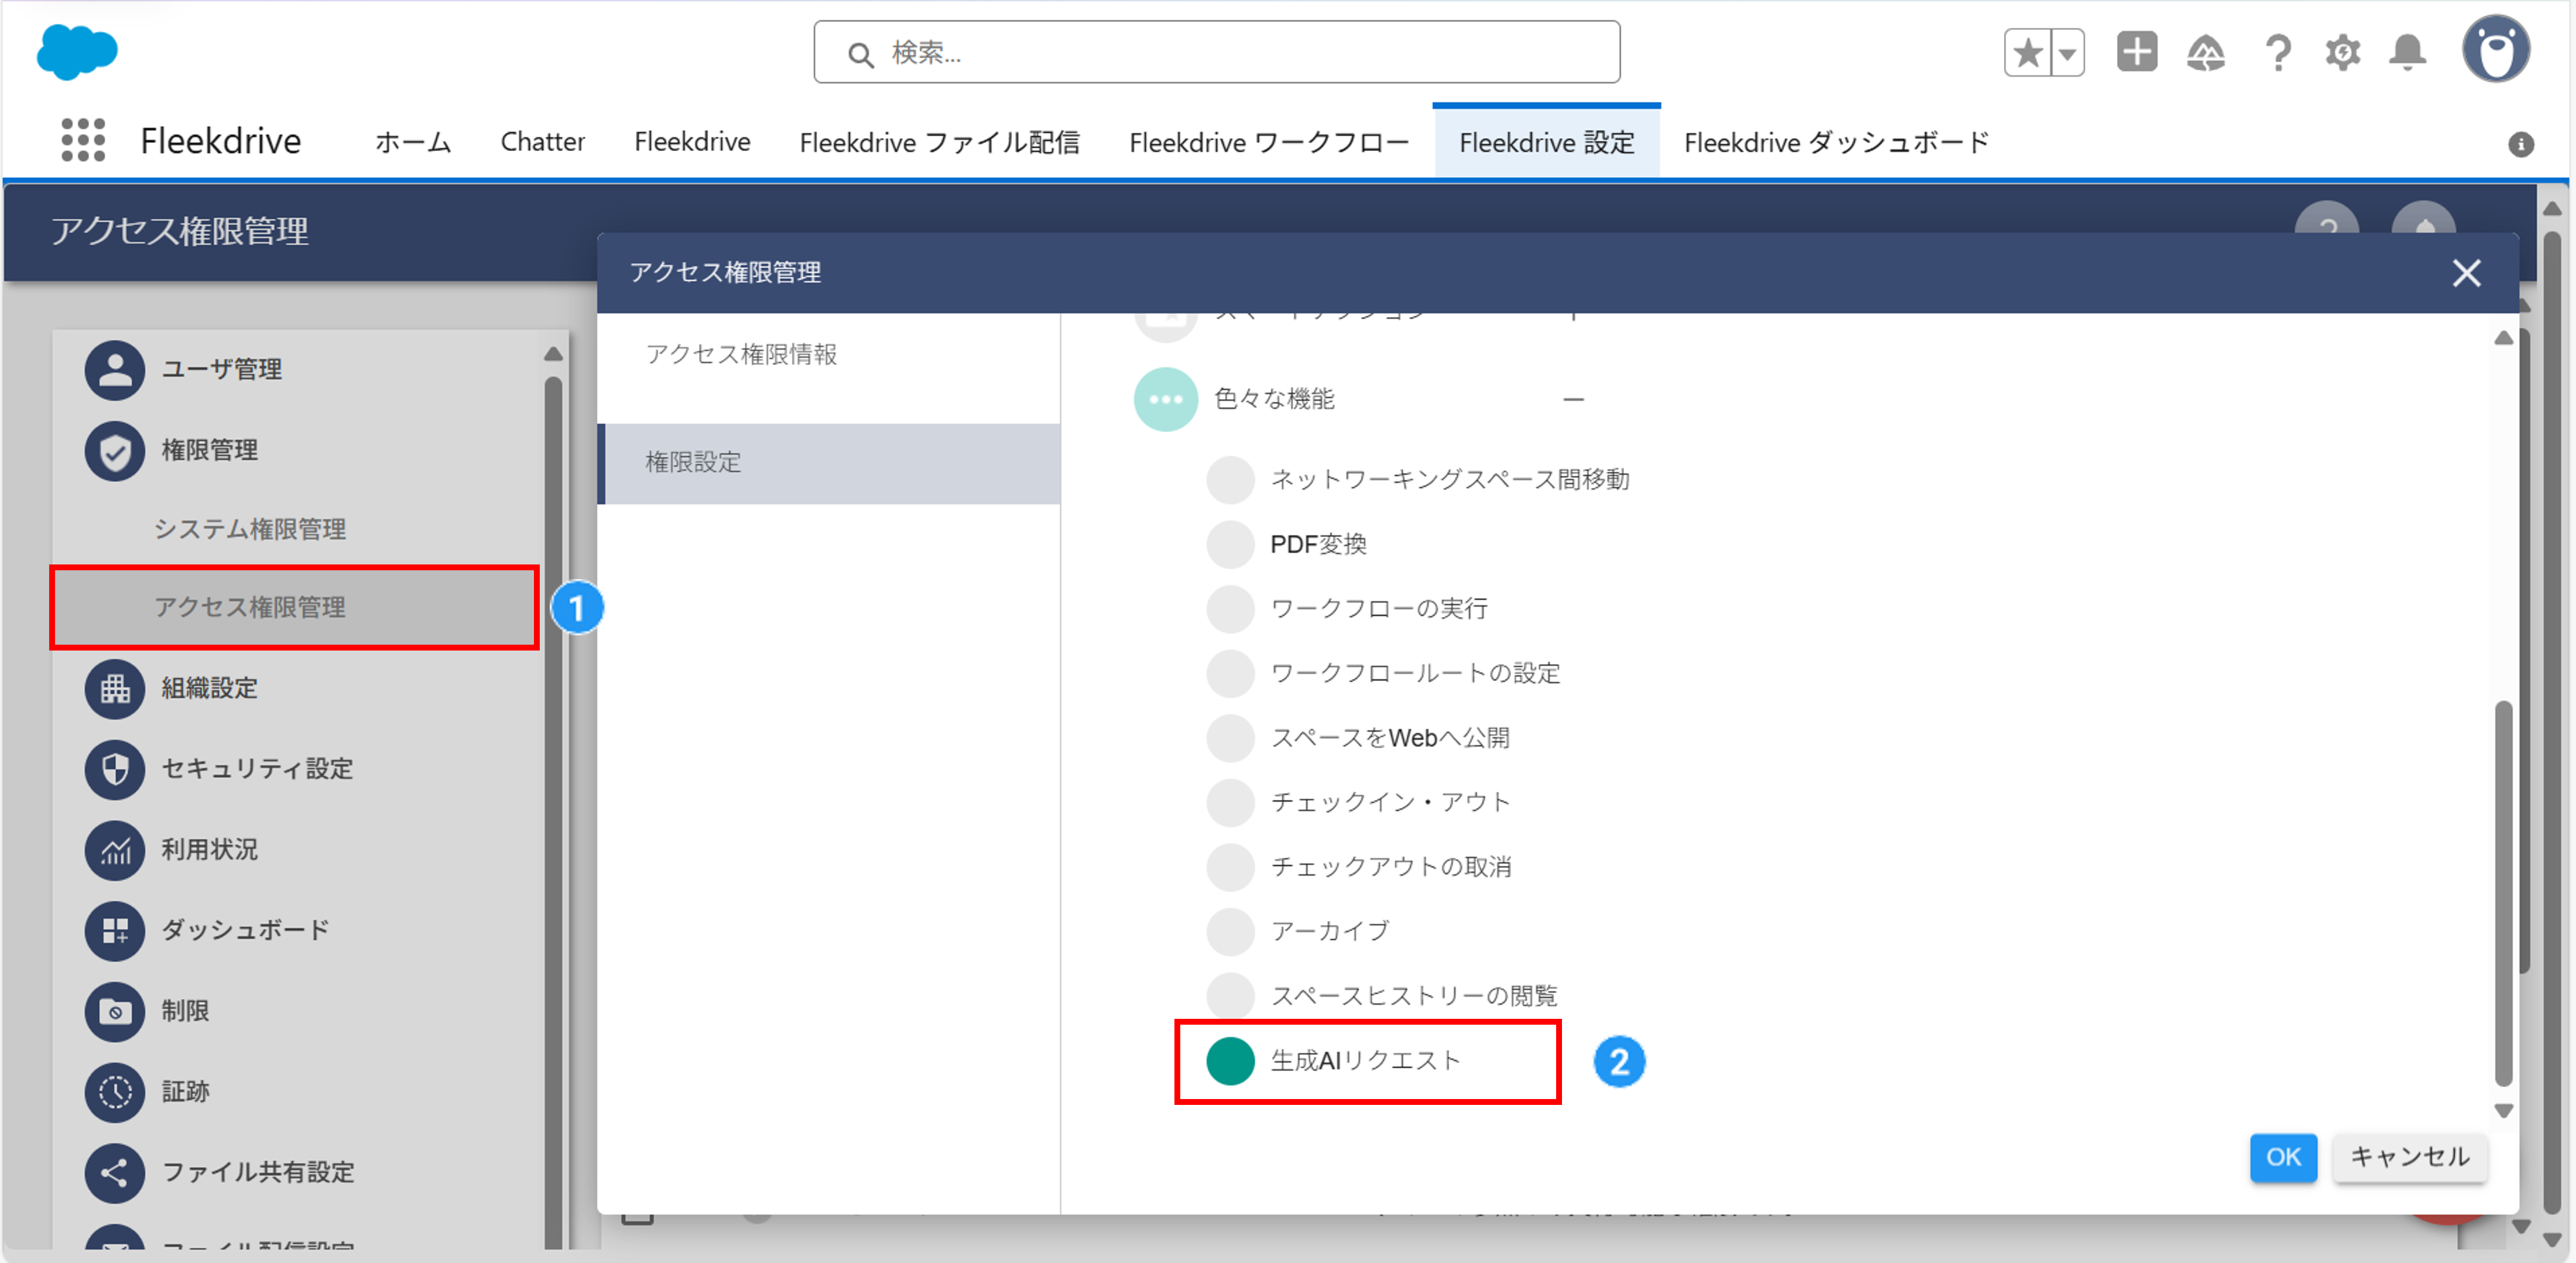Open the Trailhead guidance icon
Screen dimensions: 2576x1263
[2206, 53]
